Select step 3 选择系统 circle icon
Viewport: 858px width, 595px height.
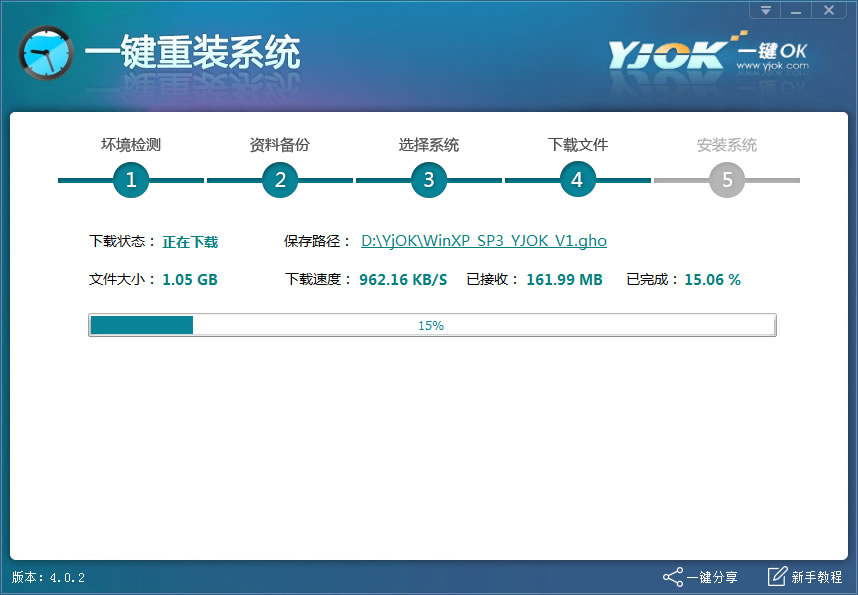(x=429, y=180)
